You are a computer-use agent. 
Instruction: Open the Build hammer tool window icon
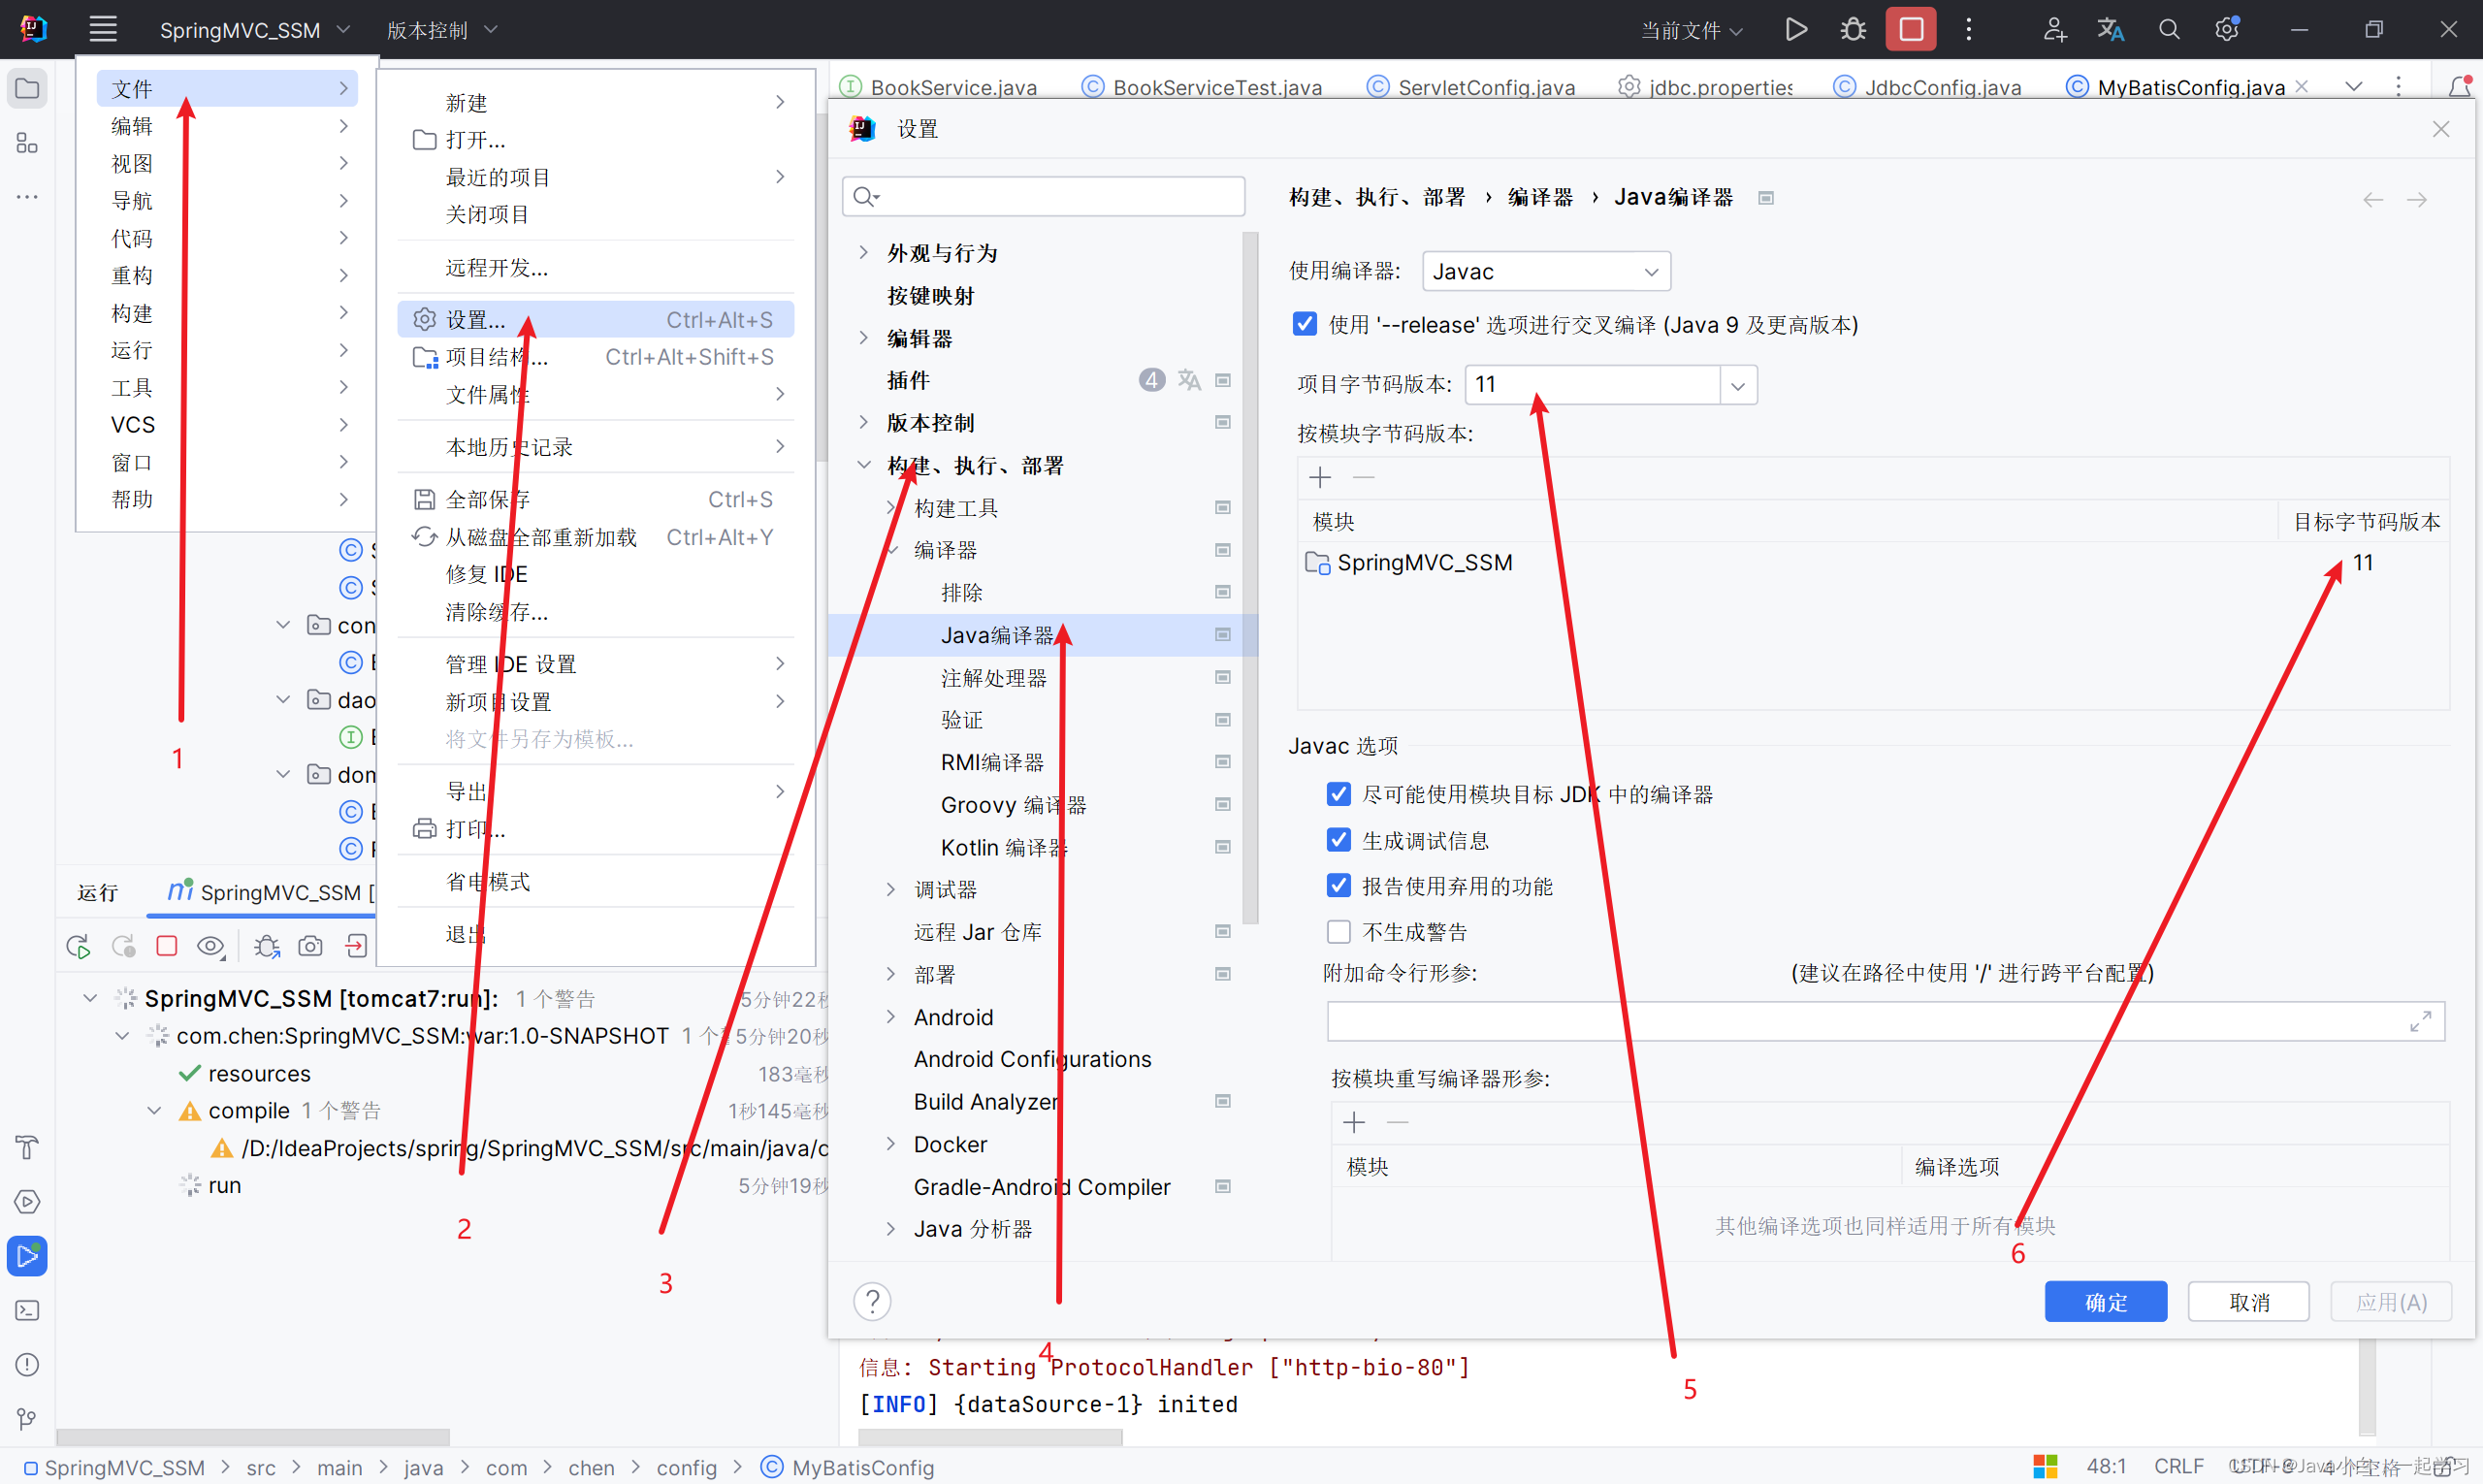27,1147
